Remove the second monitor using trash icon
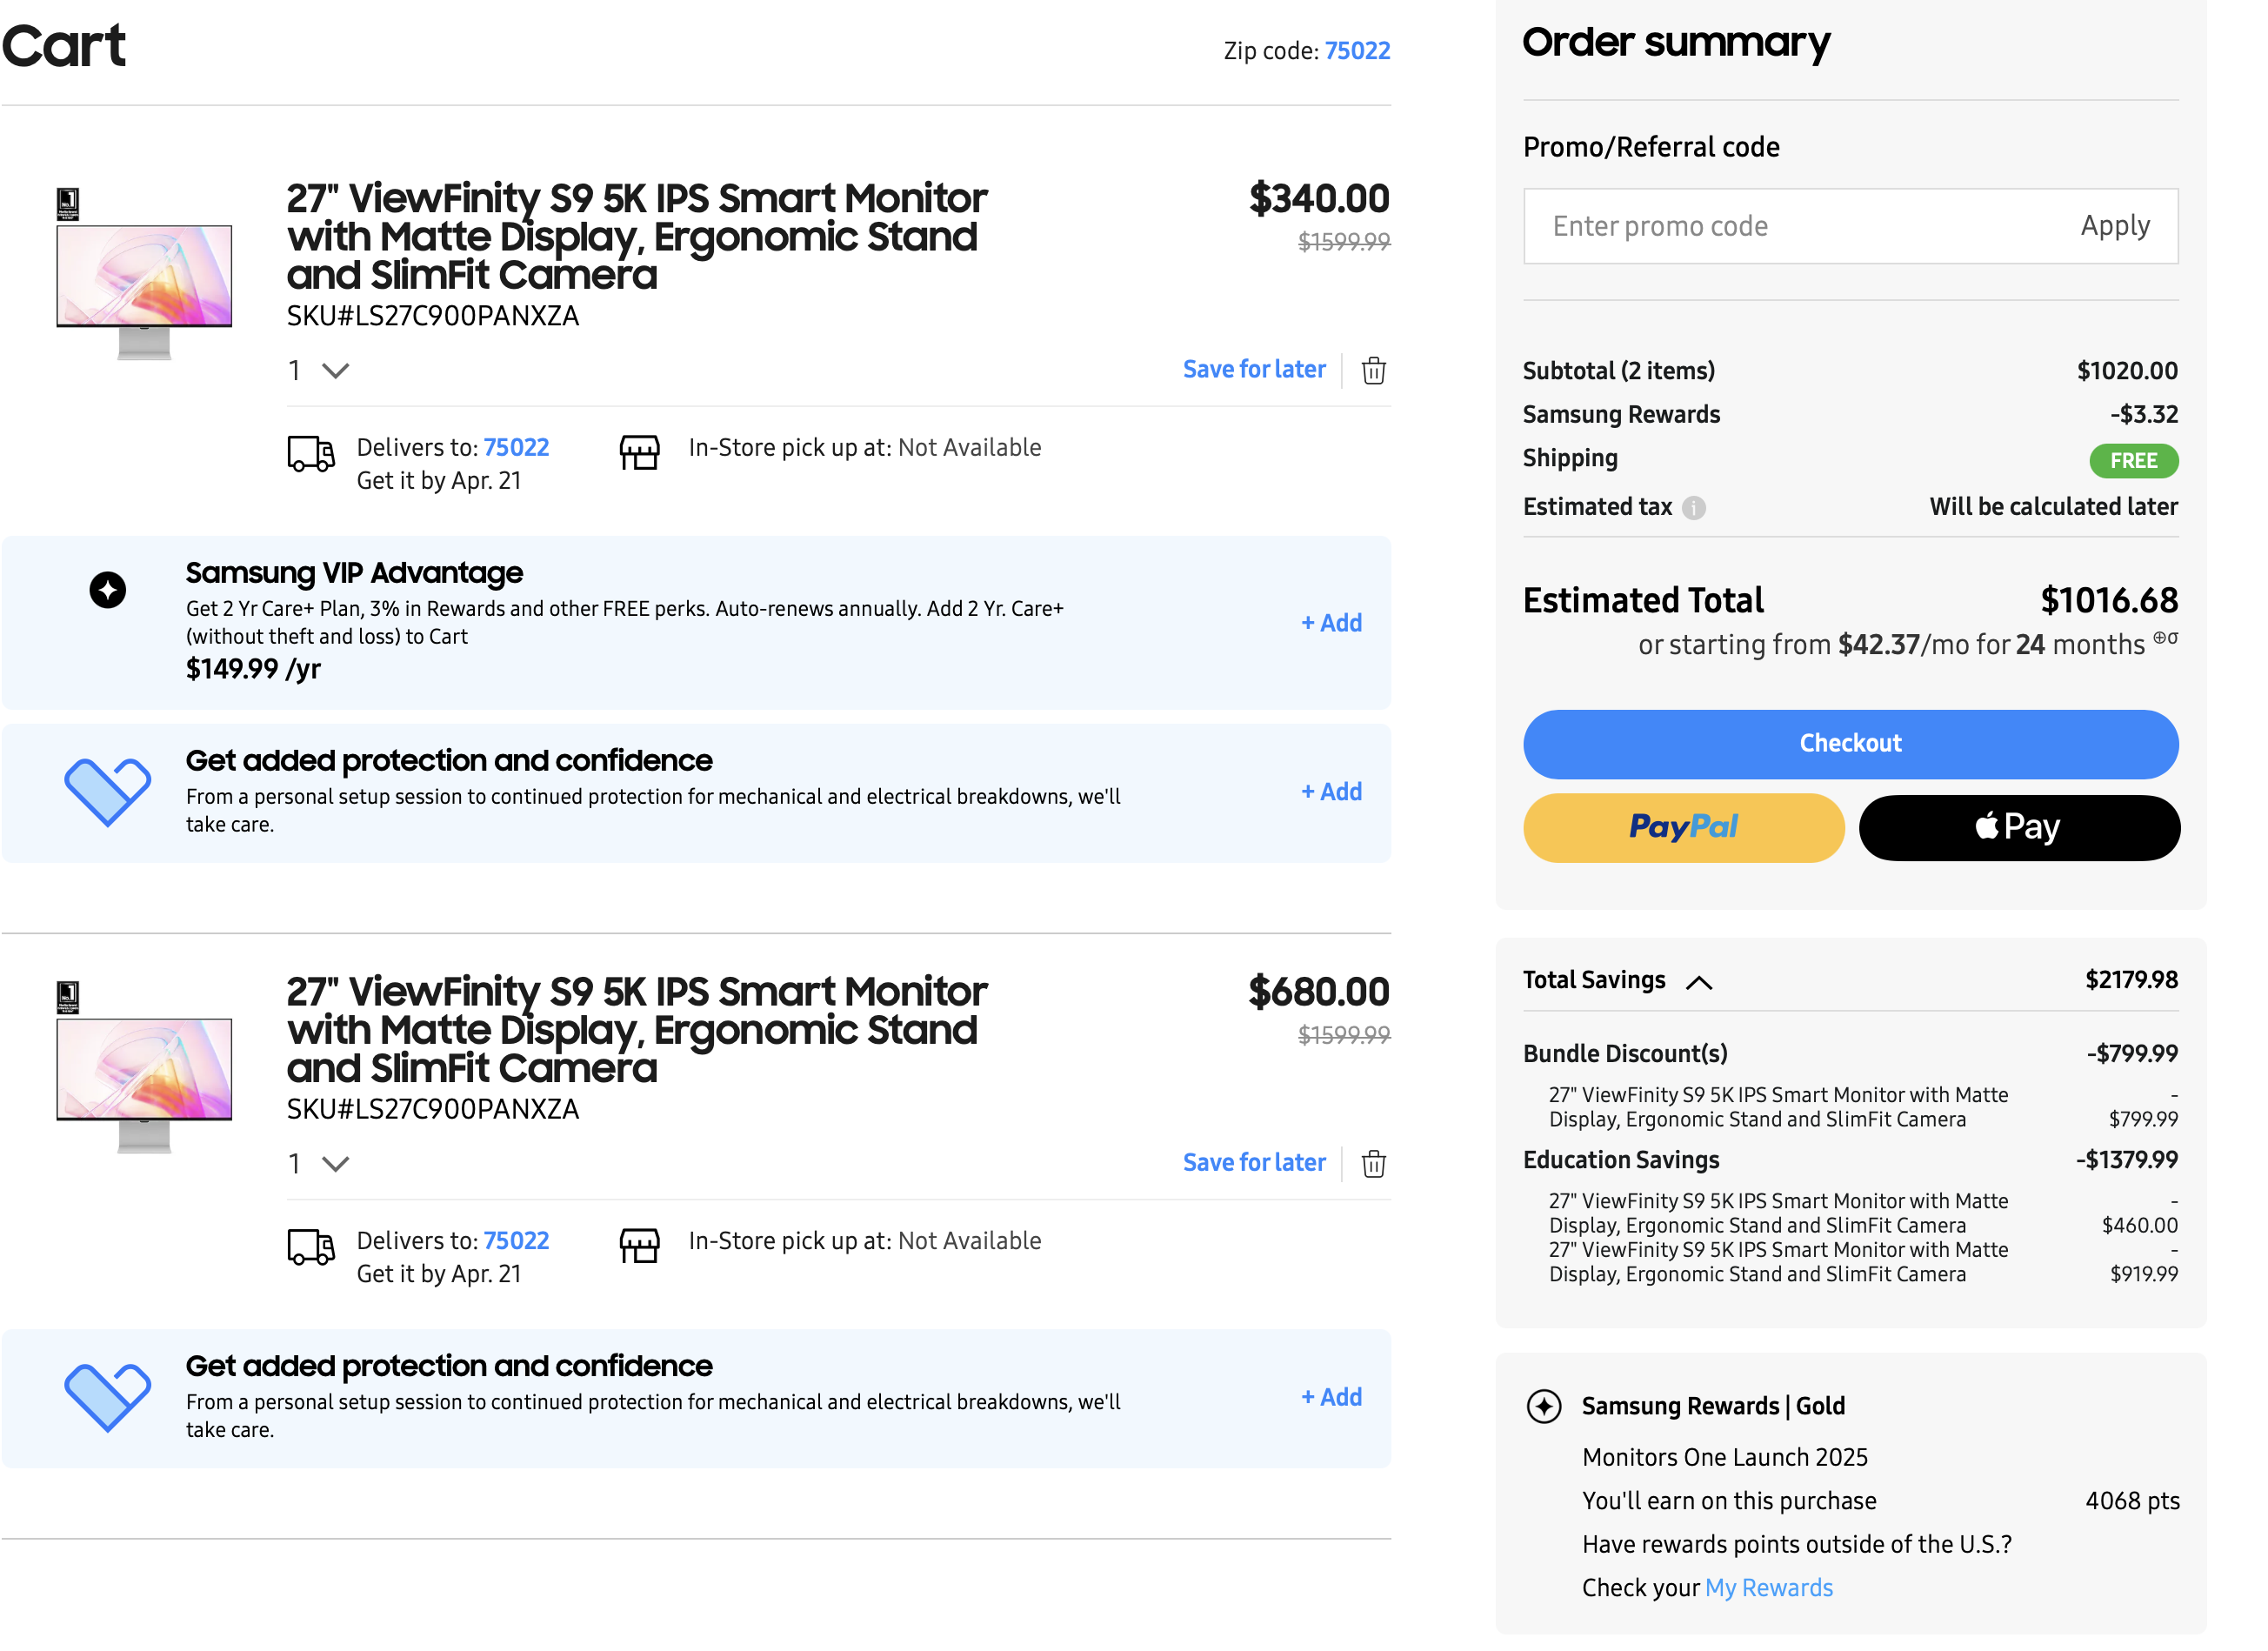Image resolution: width=2268 pixels, height=1651 pixels. pyautogui.click(x=1373, y=1164)
